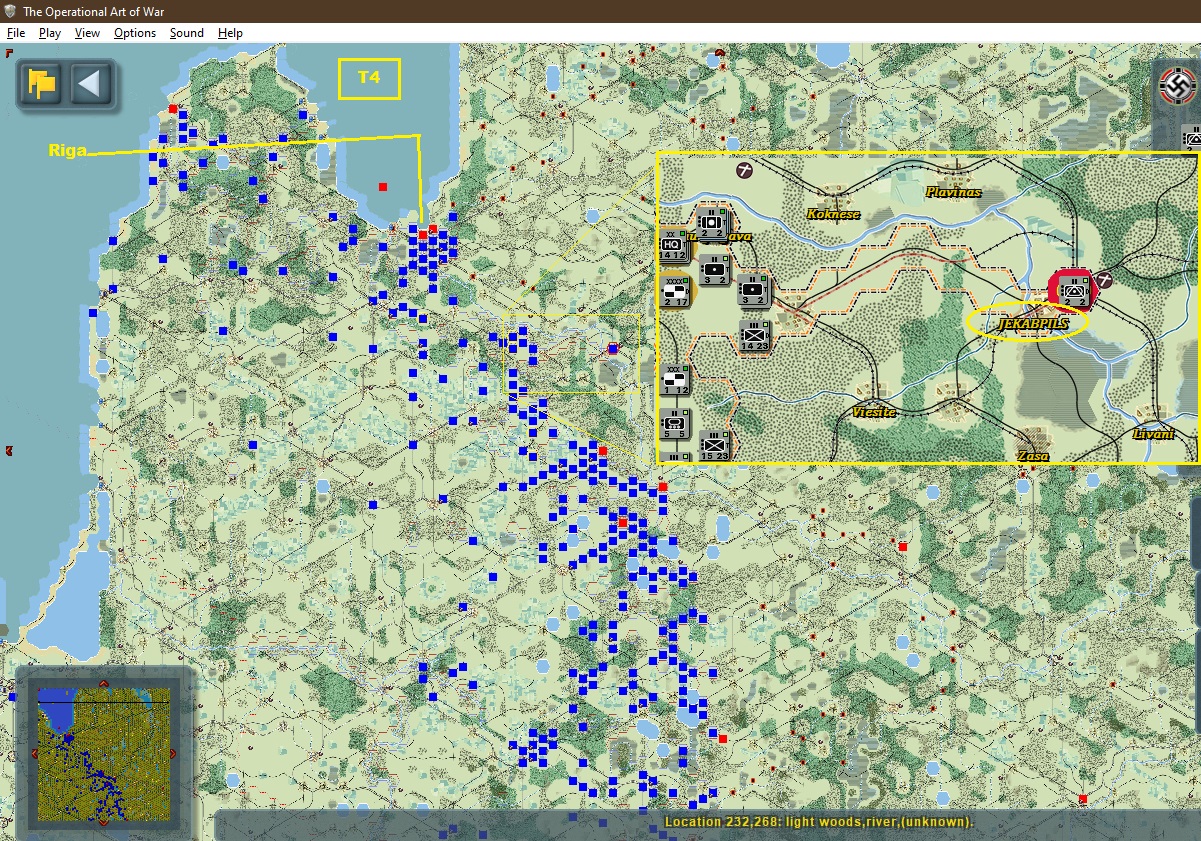Select red marker at northern peninsula tip
Screen dimensions: 1201x841
[173, 109]
